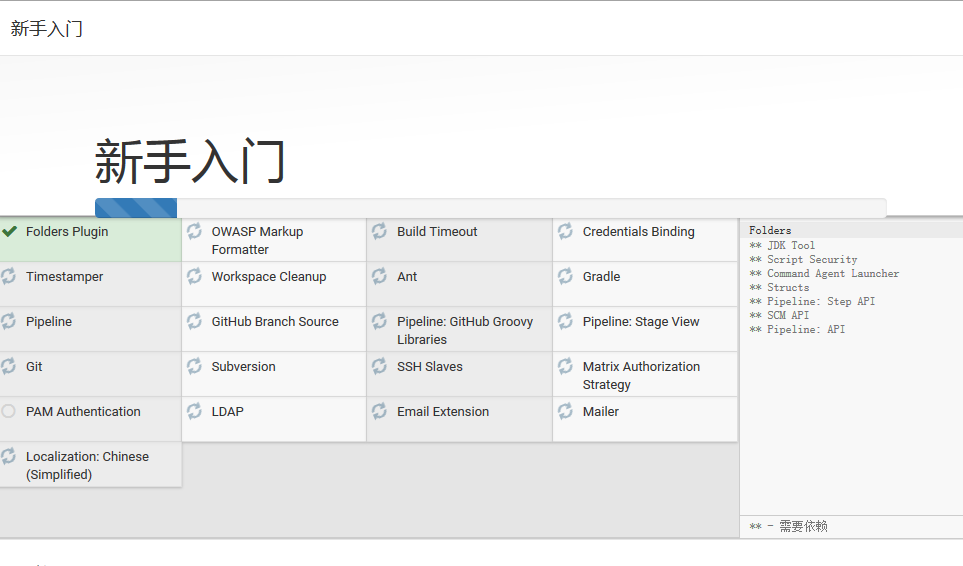Click the spinner icon beside Build Timeout
Screen dimensions: 963x566
pyautogui.click(x=380, y=231)
